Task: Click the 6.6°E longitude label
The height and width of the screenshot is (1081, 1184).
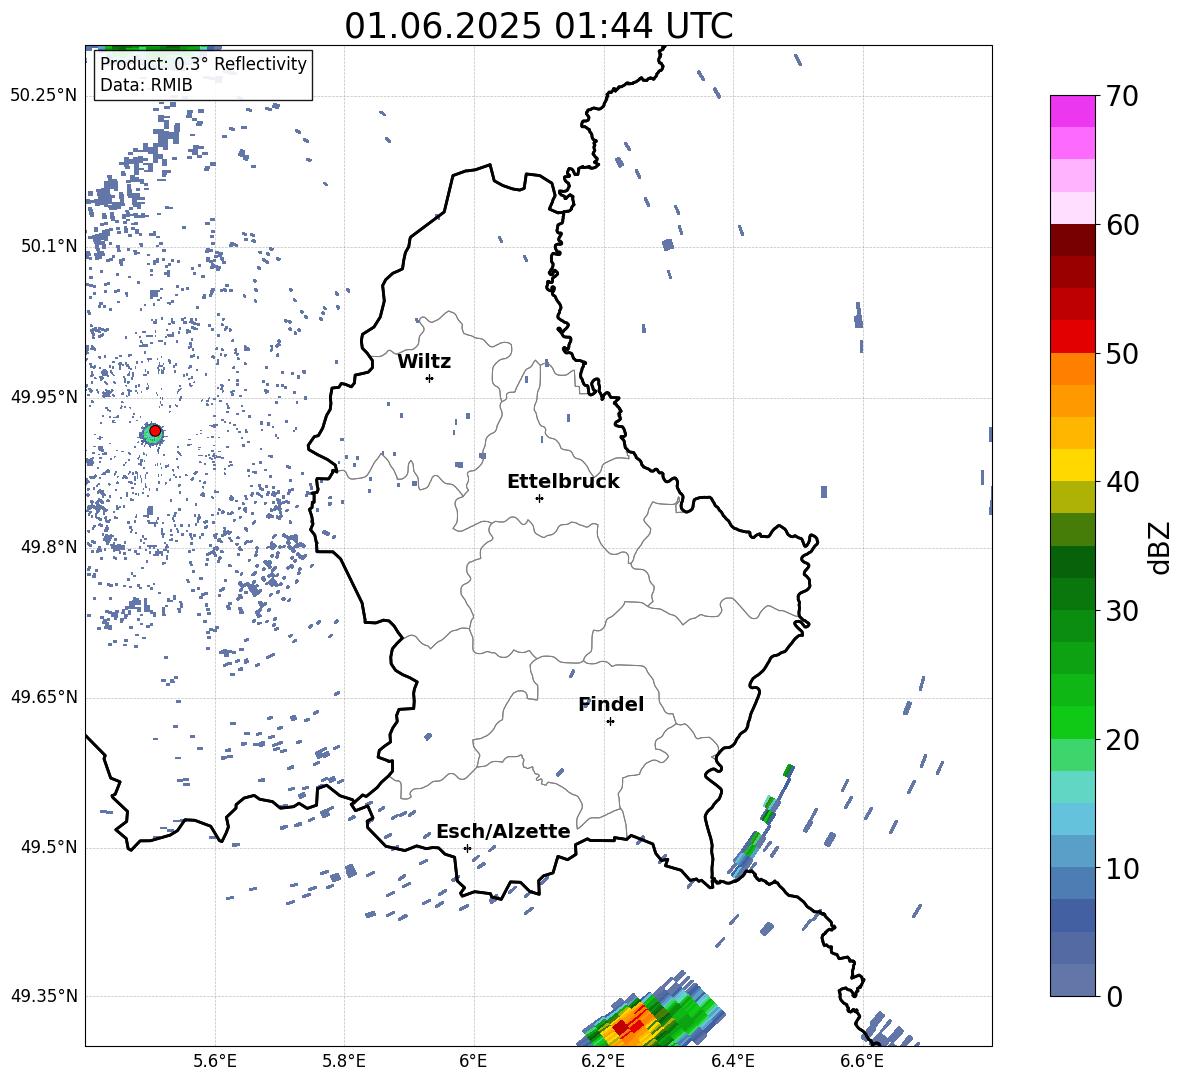Action: point(862,1061)
